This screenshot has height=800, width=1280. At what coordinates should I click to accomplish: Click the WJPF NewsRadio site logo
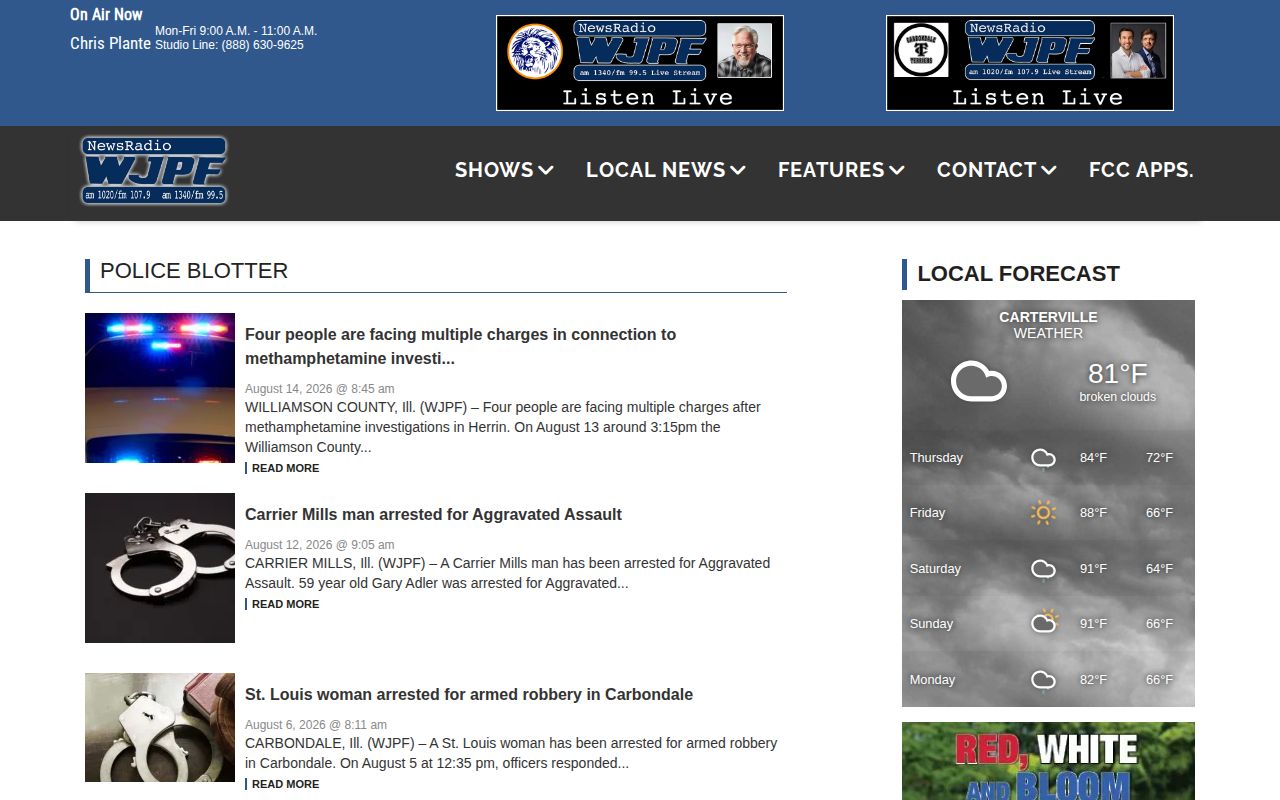(154, 171)
